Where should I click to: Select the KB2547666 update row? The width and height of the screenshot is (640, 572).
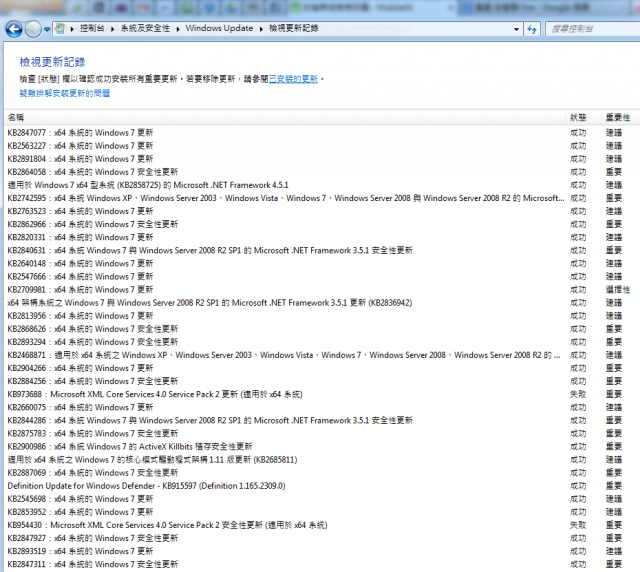[320, 276]
